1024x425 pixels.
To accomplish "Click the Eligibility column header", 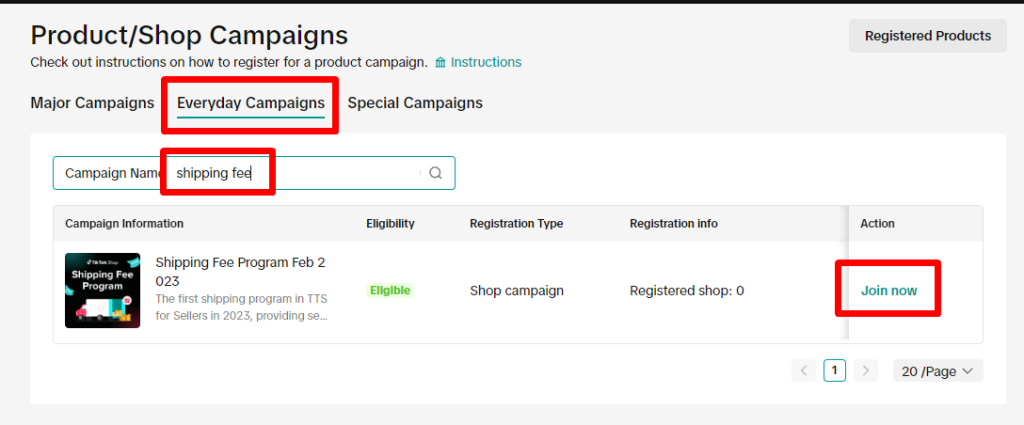I will pyautogui.click(x=391, y=223).
